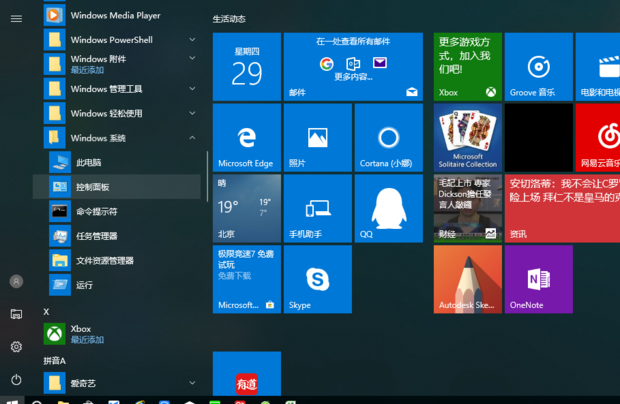Launch the Cortana (小娜) tile
620x404 pixels.
[x=388, y=138]
